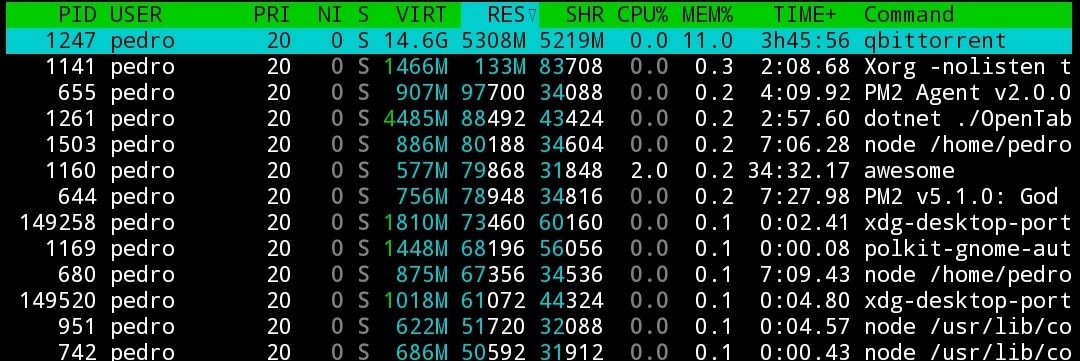Click the 7:27.98 time value
Image resolution: width=1080 pixels, height=361 pixels.
804,196
